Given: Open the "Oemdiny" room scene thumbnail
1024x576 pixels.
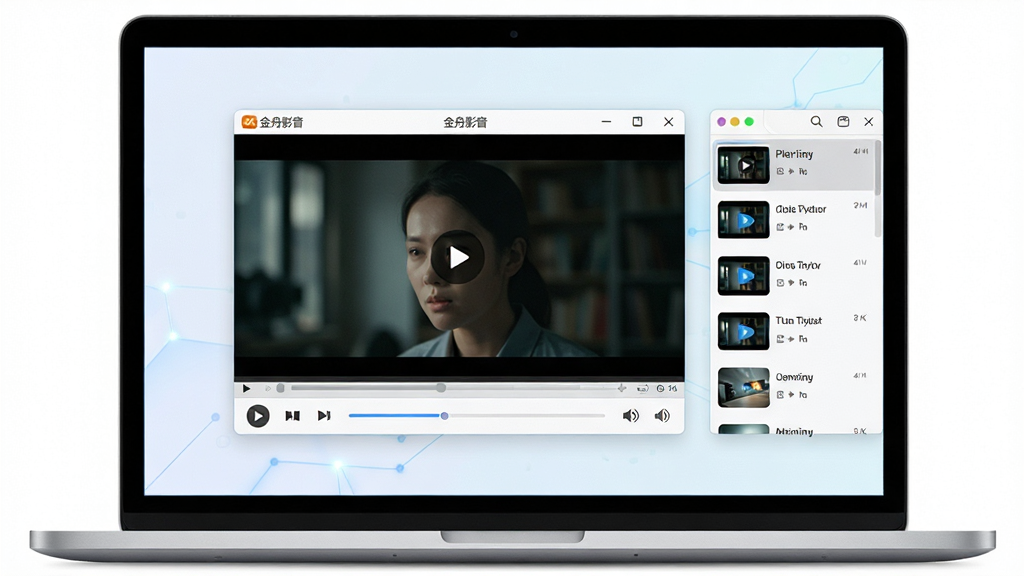Looking at the screenshot, I should coord(743,387).
